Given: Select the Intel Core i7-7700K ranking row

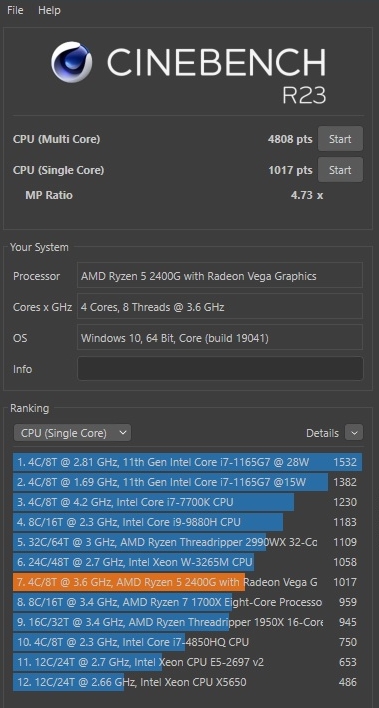Looking at the screenshot, I should tap(187, 502).
